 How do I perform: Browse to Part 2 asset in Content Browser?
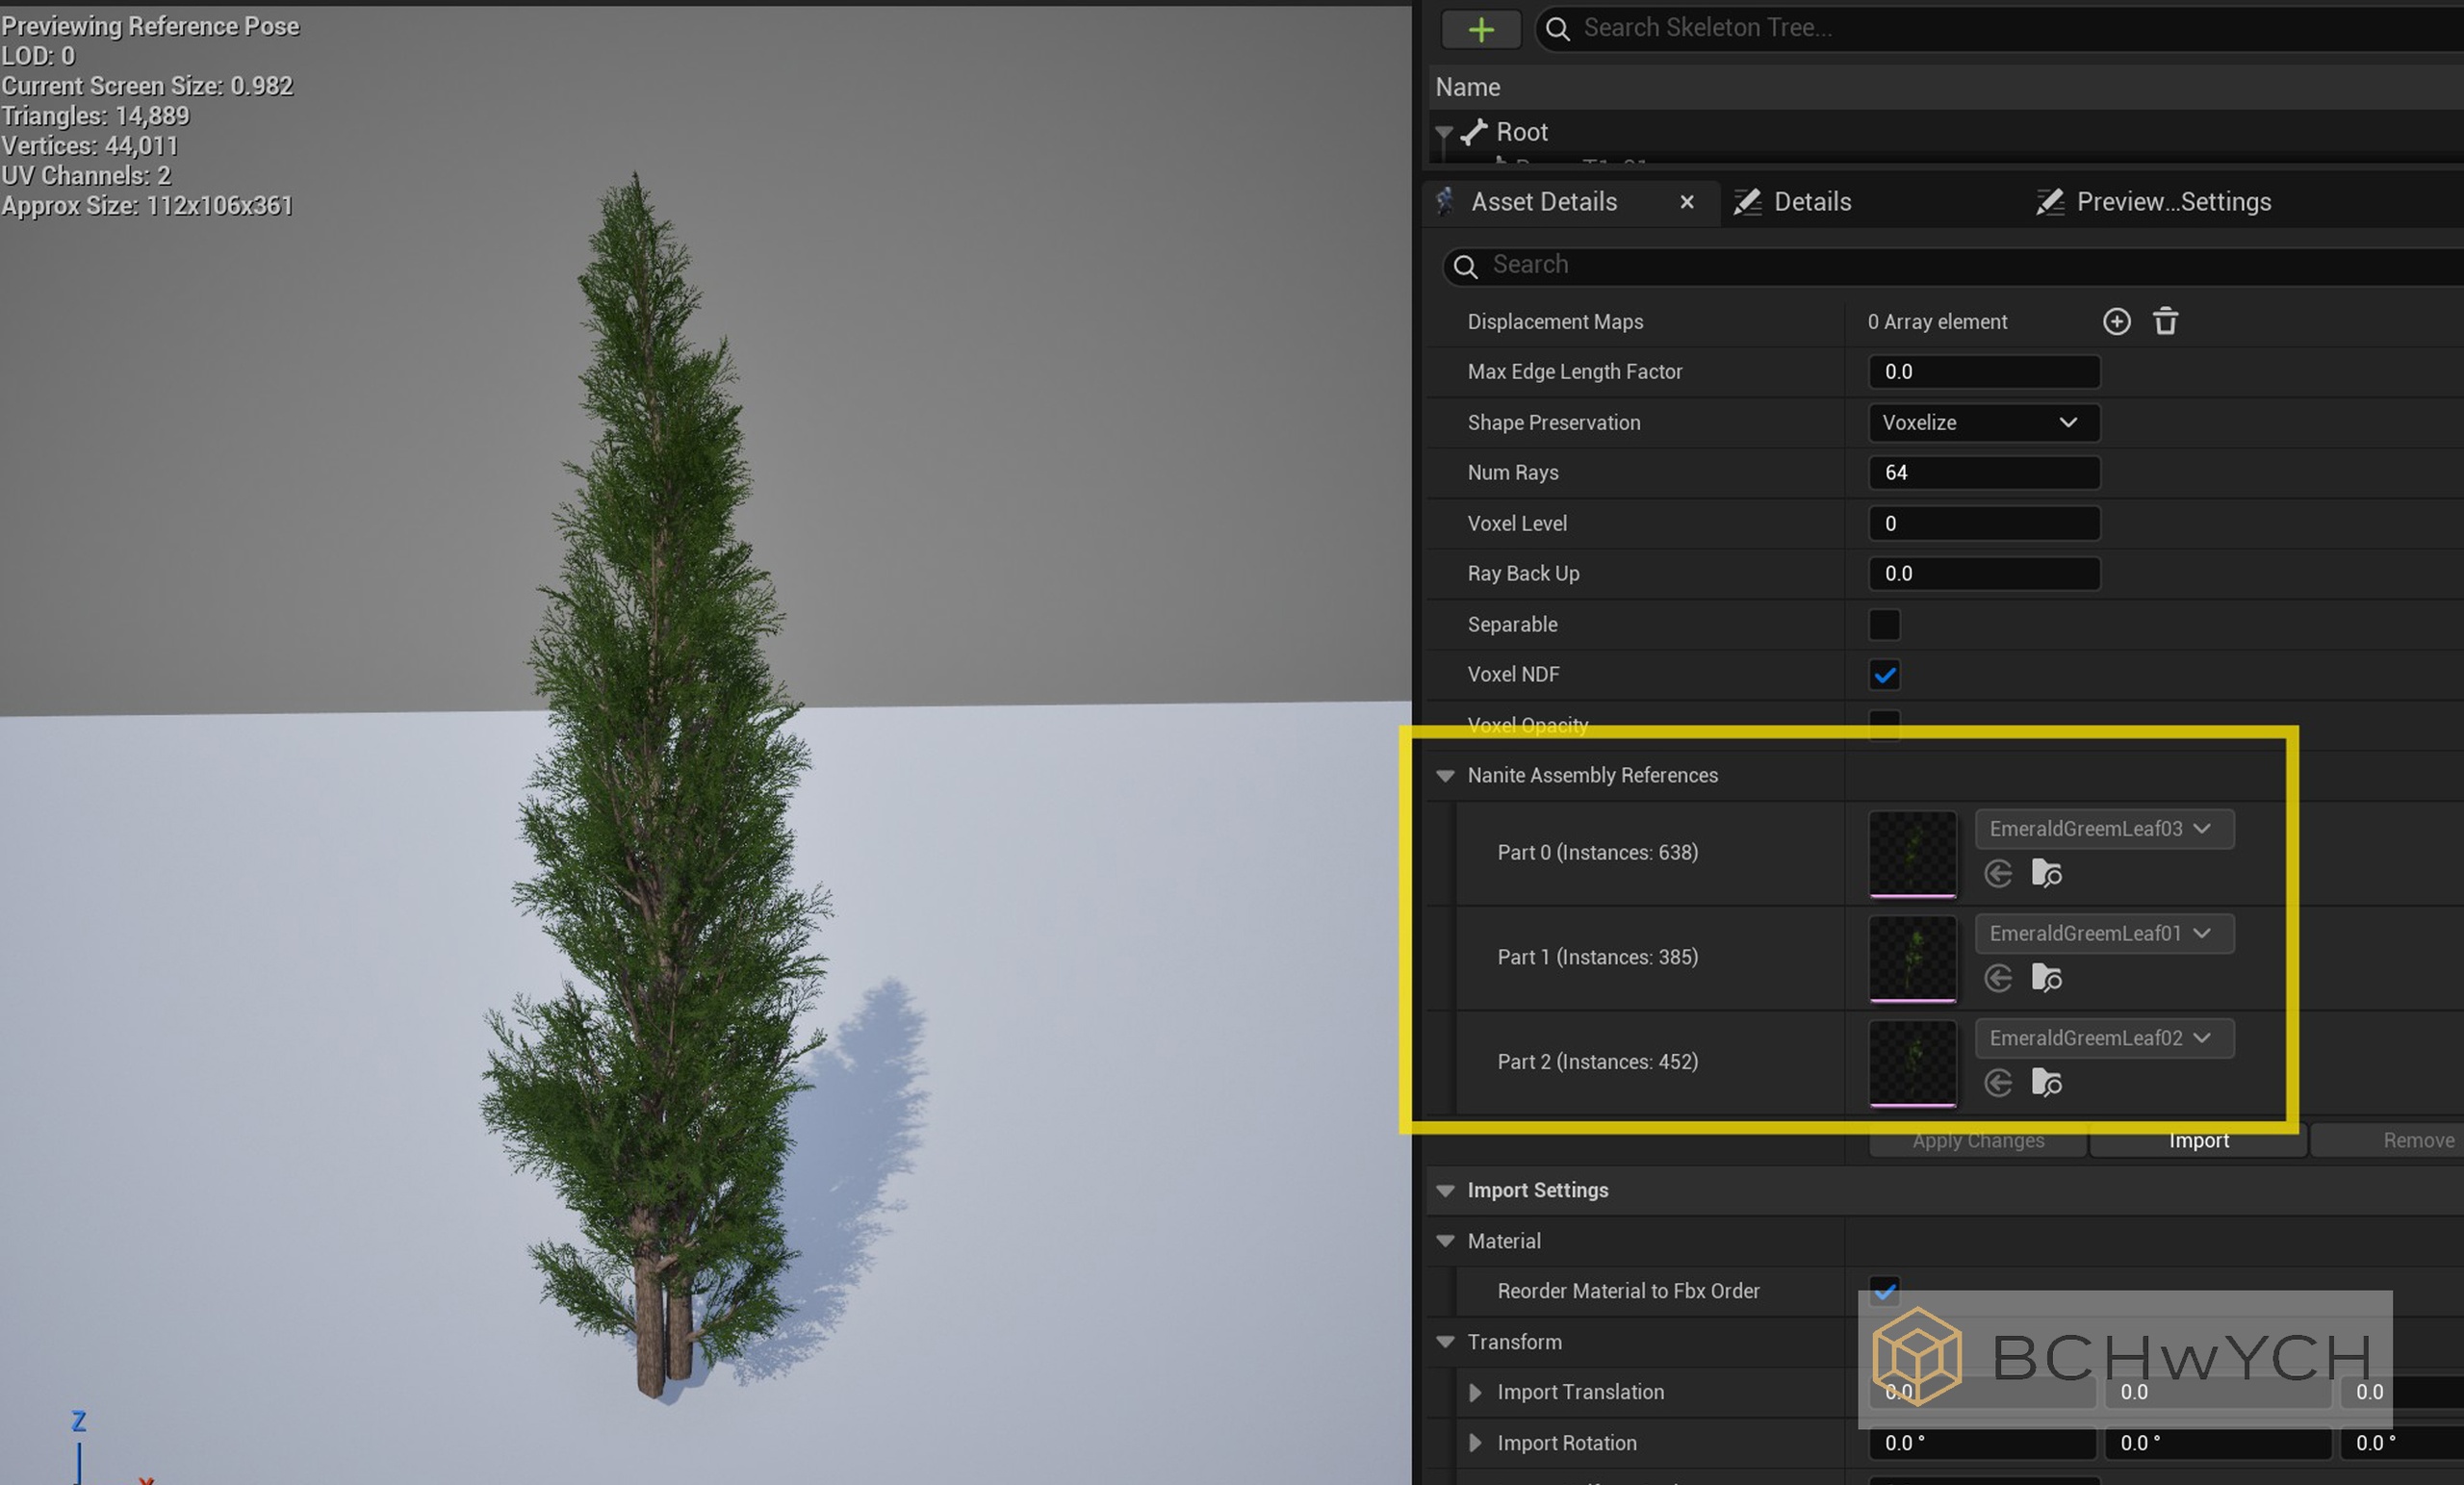click(2046, 1083)
